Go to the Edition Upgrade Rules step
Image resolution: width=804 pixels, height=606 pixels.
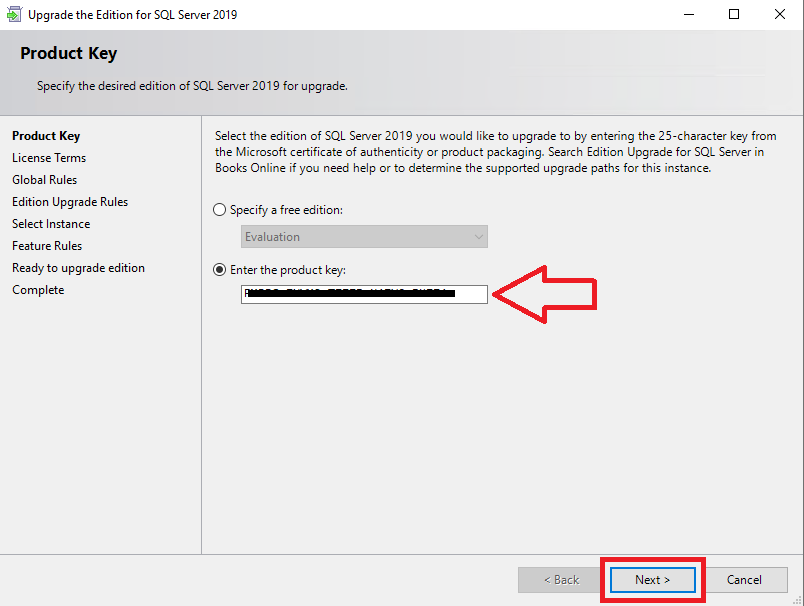pyautogui.click(x=70, y=202)
